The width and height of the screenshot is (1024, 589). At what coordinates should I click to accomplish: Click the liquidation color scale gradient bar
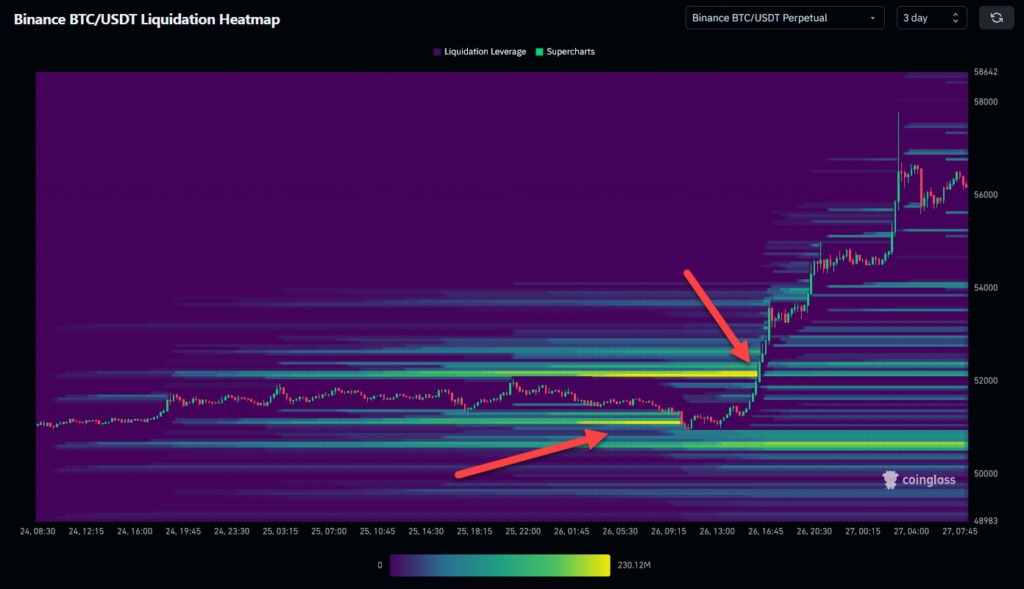pos(500,565)
